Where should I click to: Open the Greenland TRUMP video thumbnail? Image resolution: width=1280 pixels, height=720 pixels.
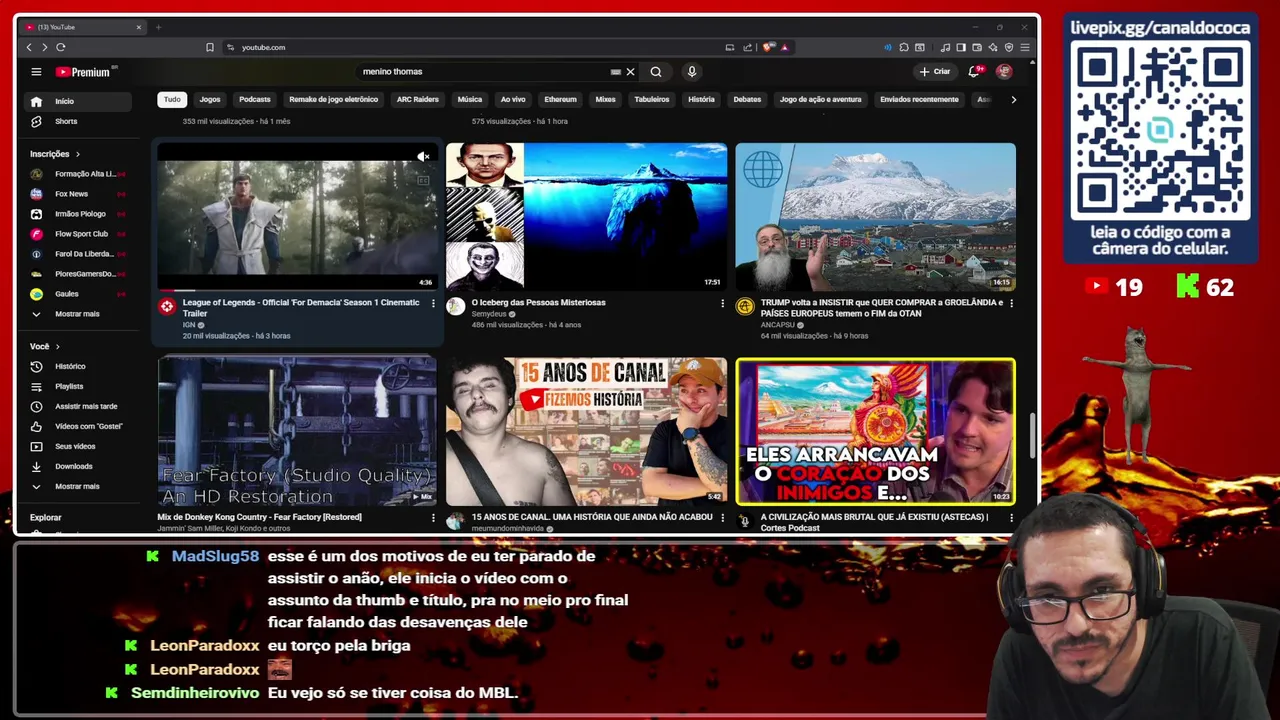pyautogui.click(x=875, y=216)
